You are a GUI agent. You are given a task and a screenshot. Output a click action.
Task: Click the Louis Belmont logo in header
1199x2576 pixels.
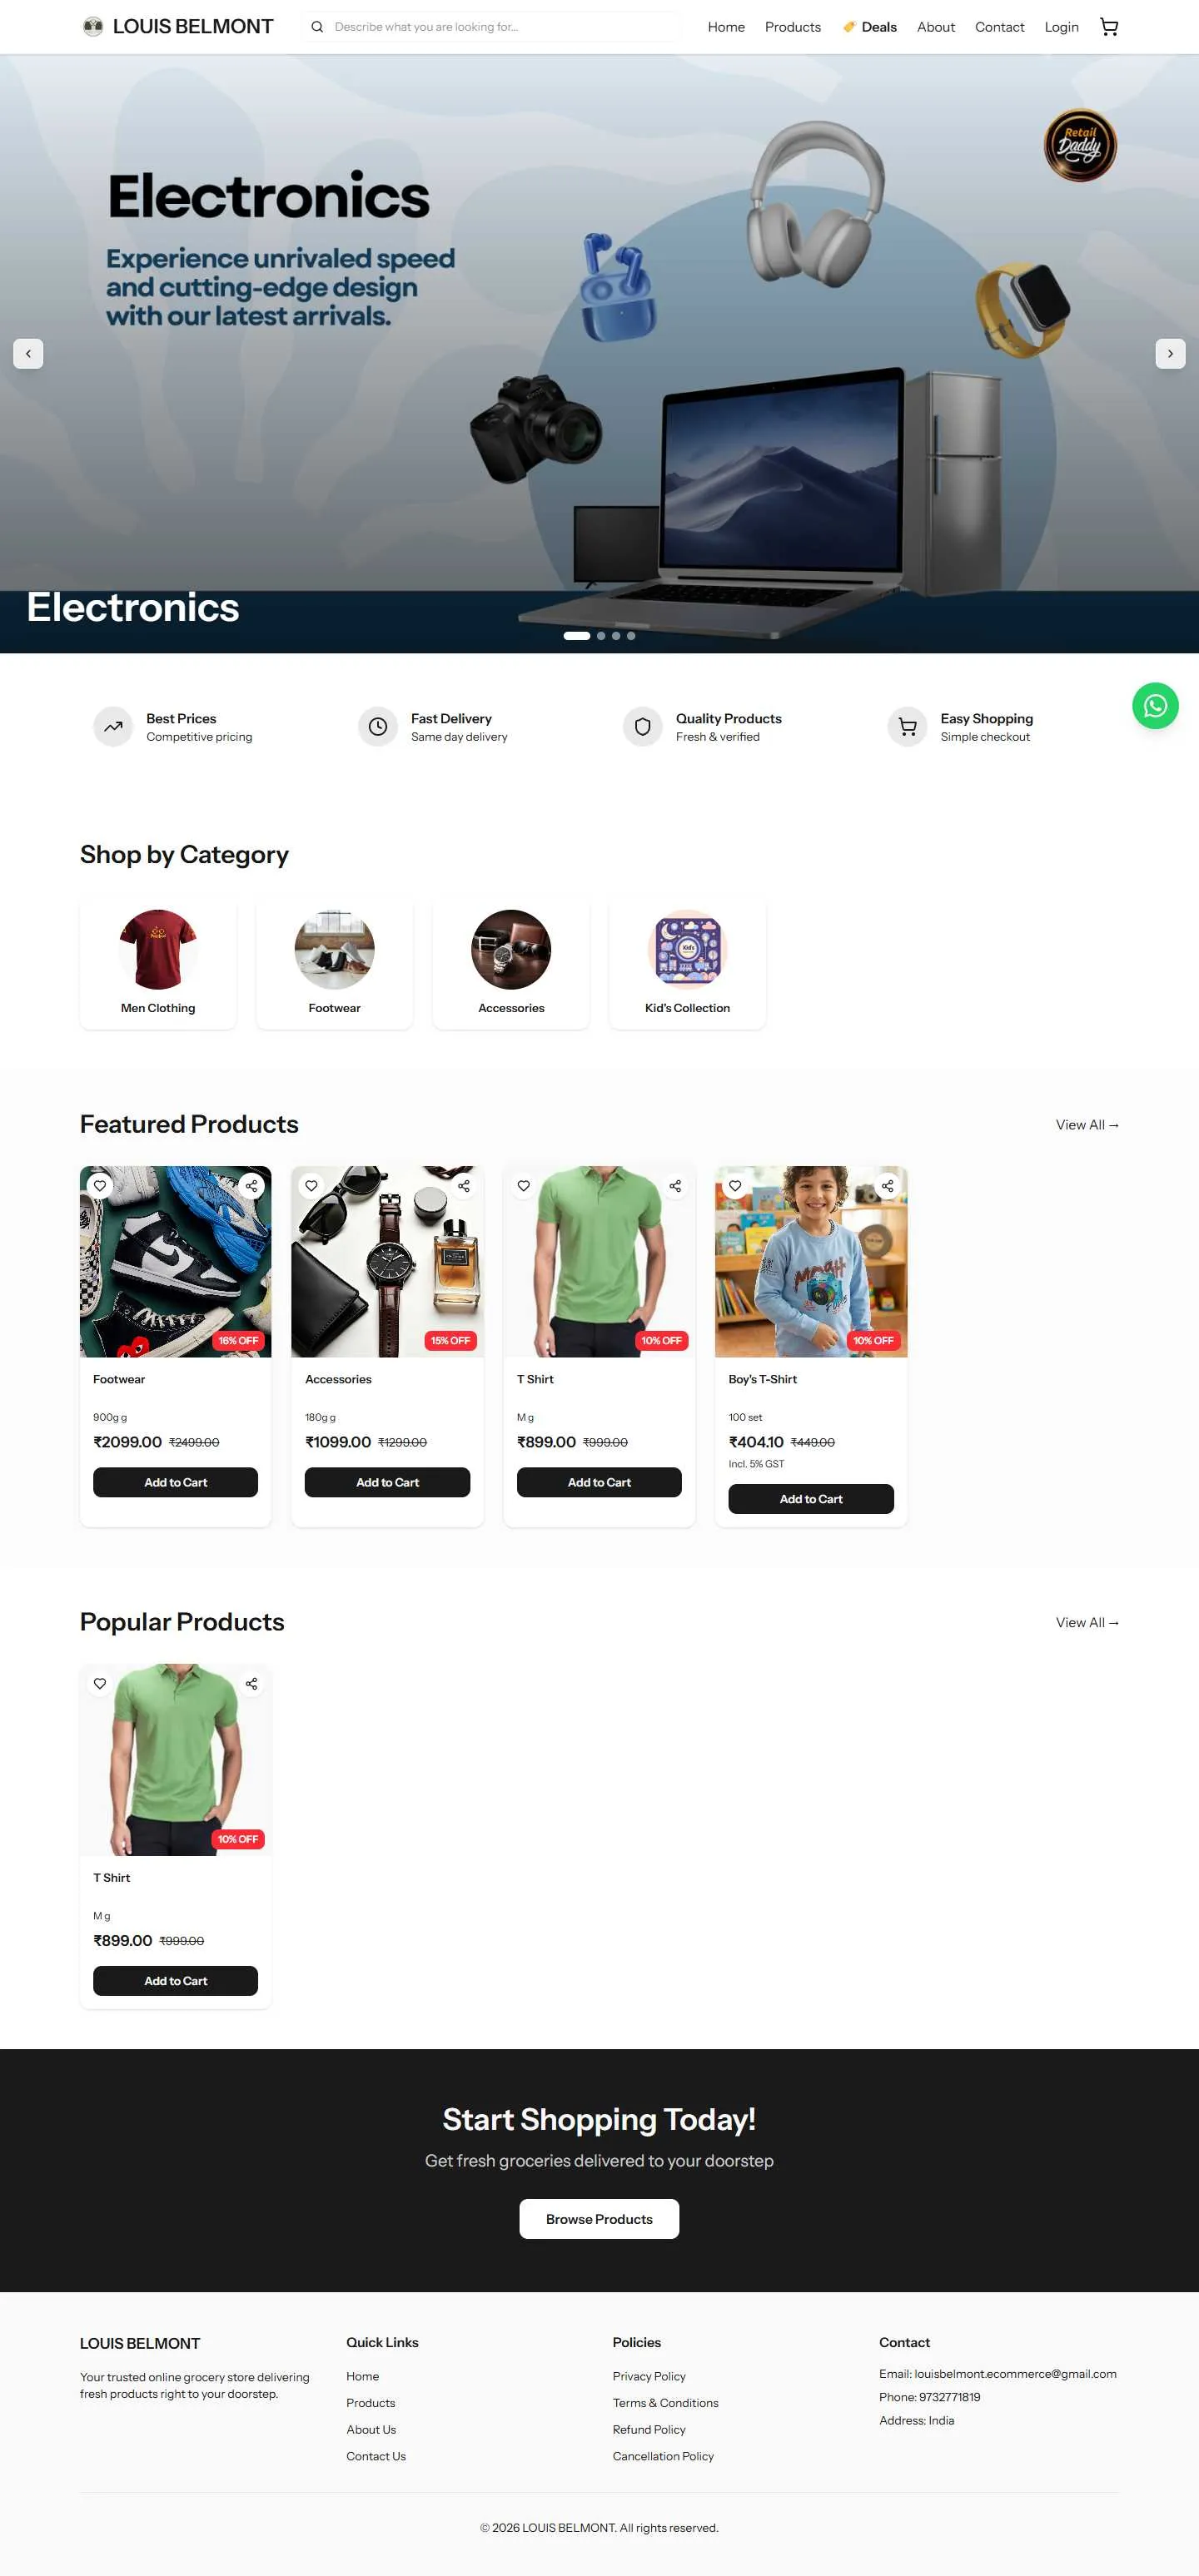178,27
